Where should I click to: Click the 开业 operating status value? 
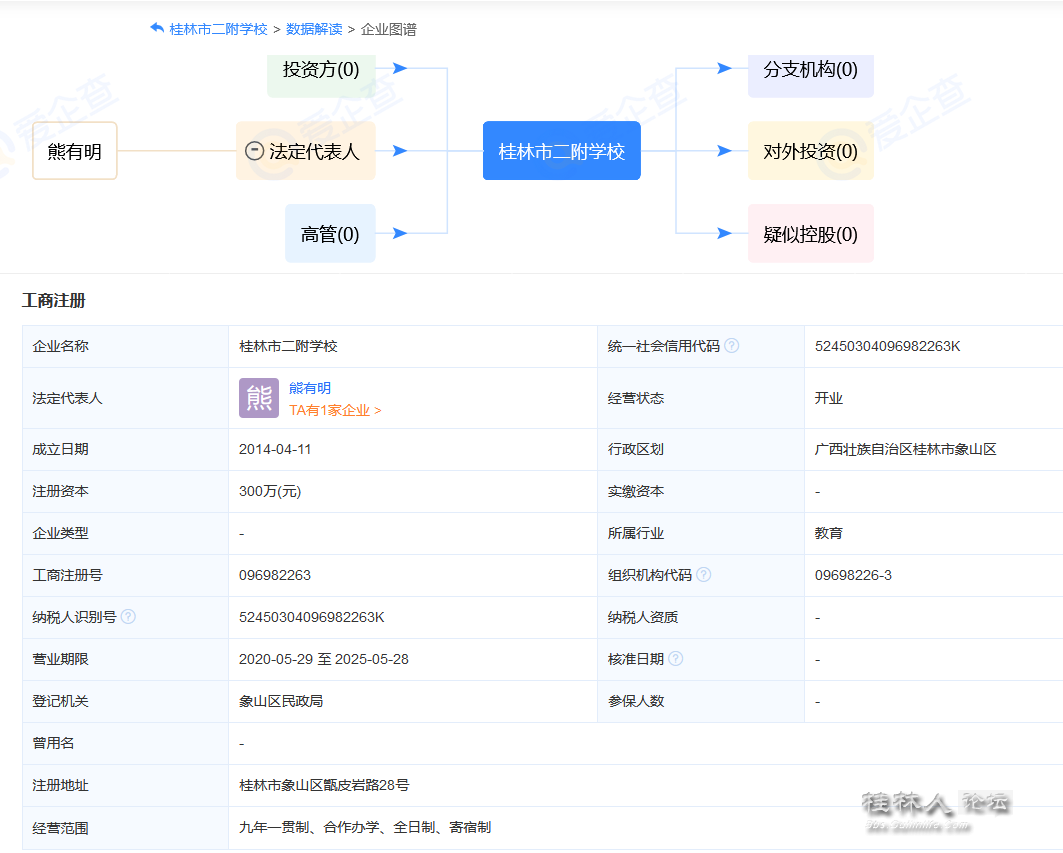(828, 398)
